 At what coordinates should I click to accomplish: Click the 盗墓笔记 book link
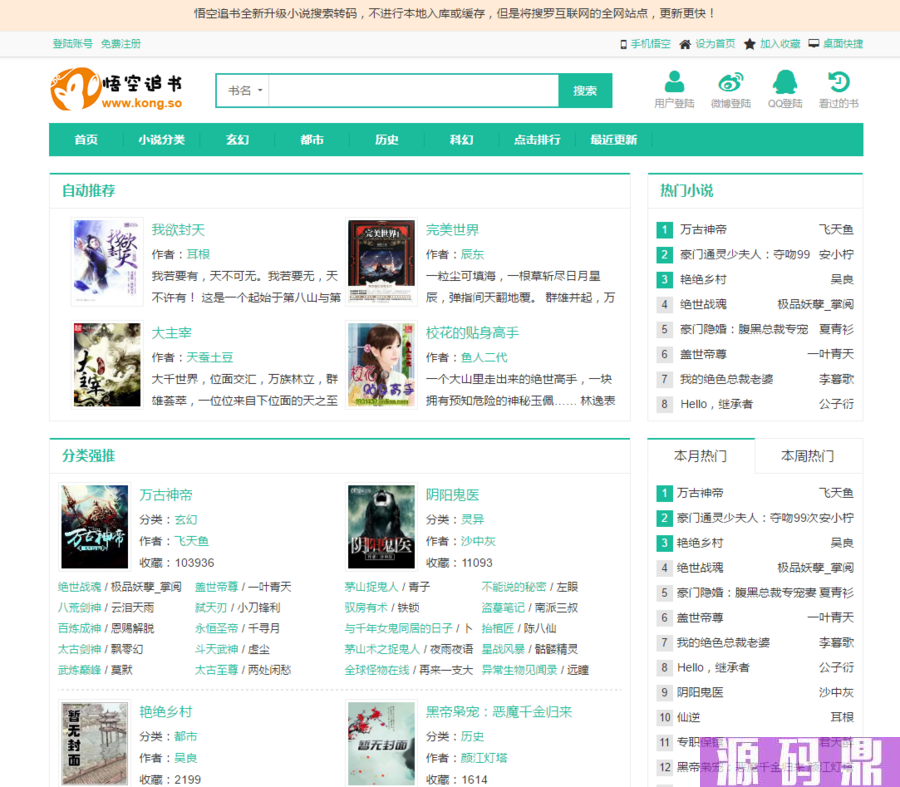(503, 607)
